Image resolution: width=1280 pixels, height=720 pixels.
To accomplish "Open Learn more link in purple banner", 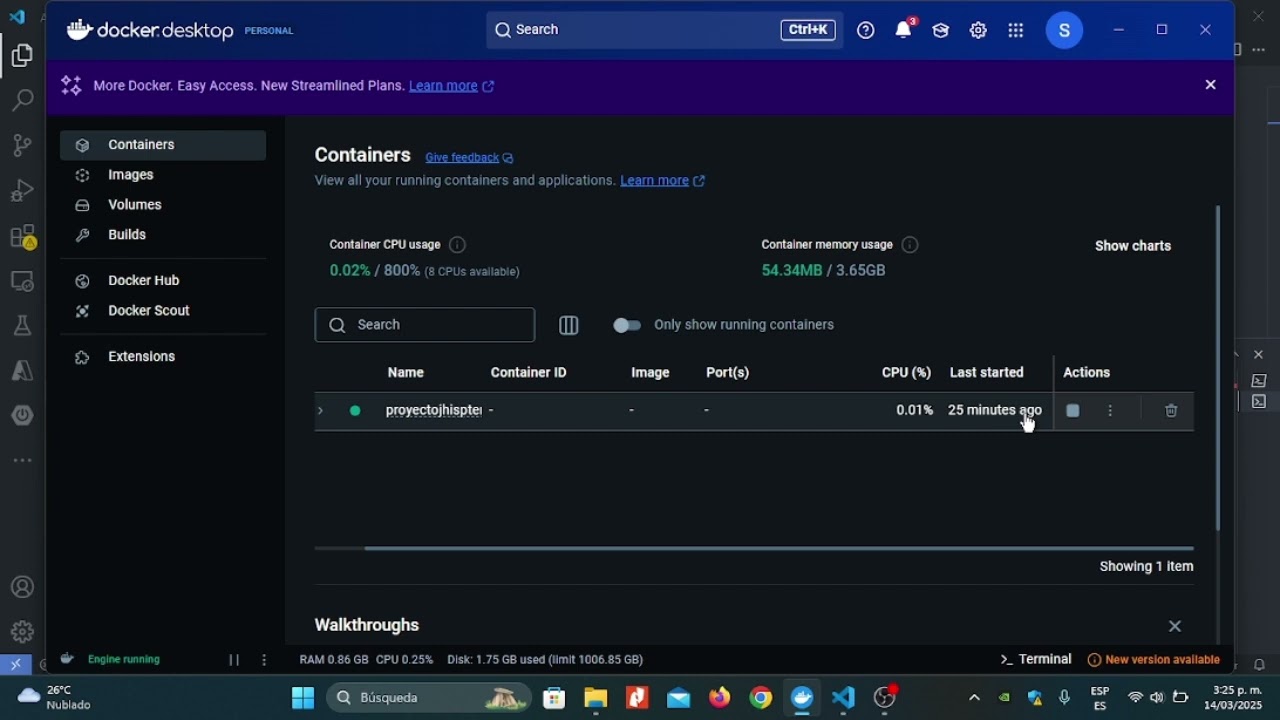I will [451, 86].
